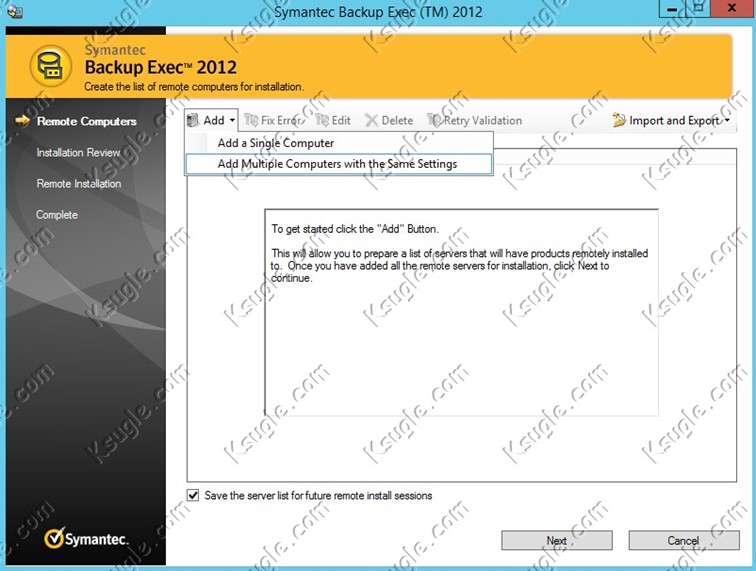Screen dimensions: 756x571
Task: Click the Retry Validation label
Action: [x=483, y=121]
